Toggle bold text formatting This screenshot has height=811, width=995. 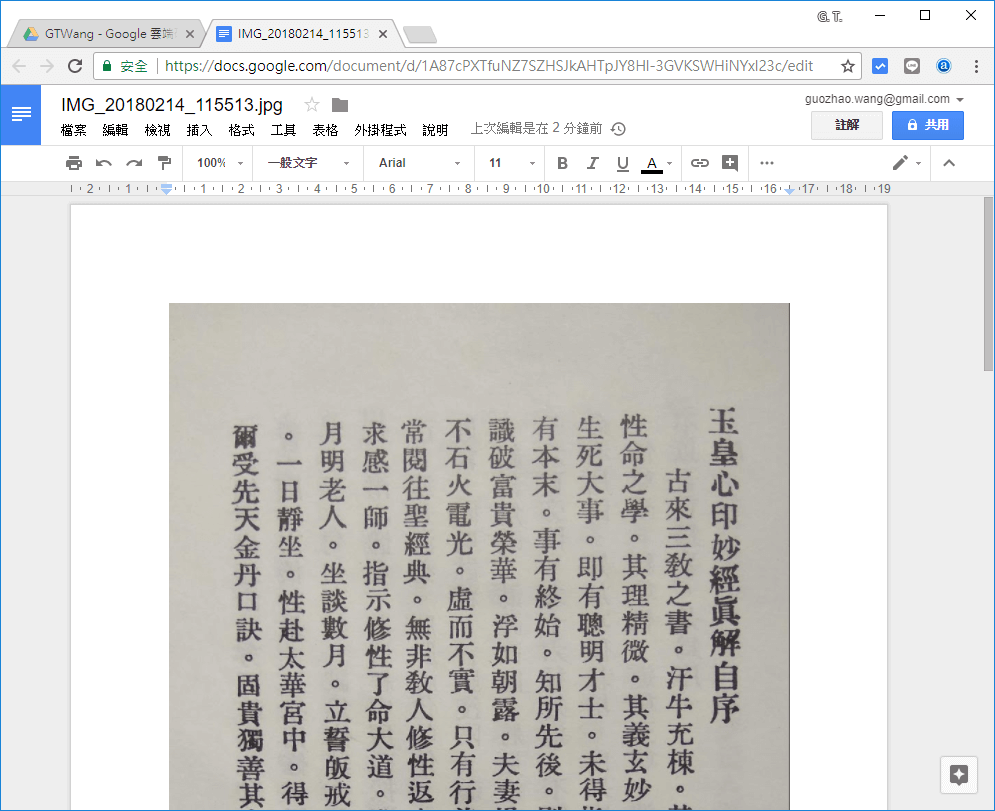(x=562, y=162)
